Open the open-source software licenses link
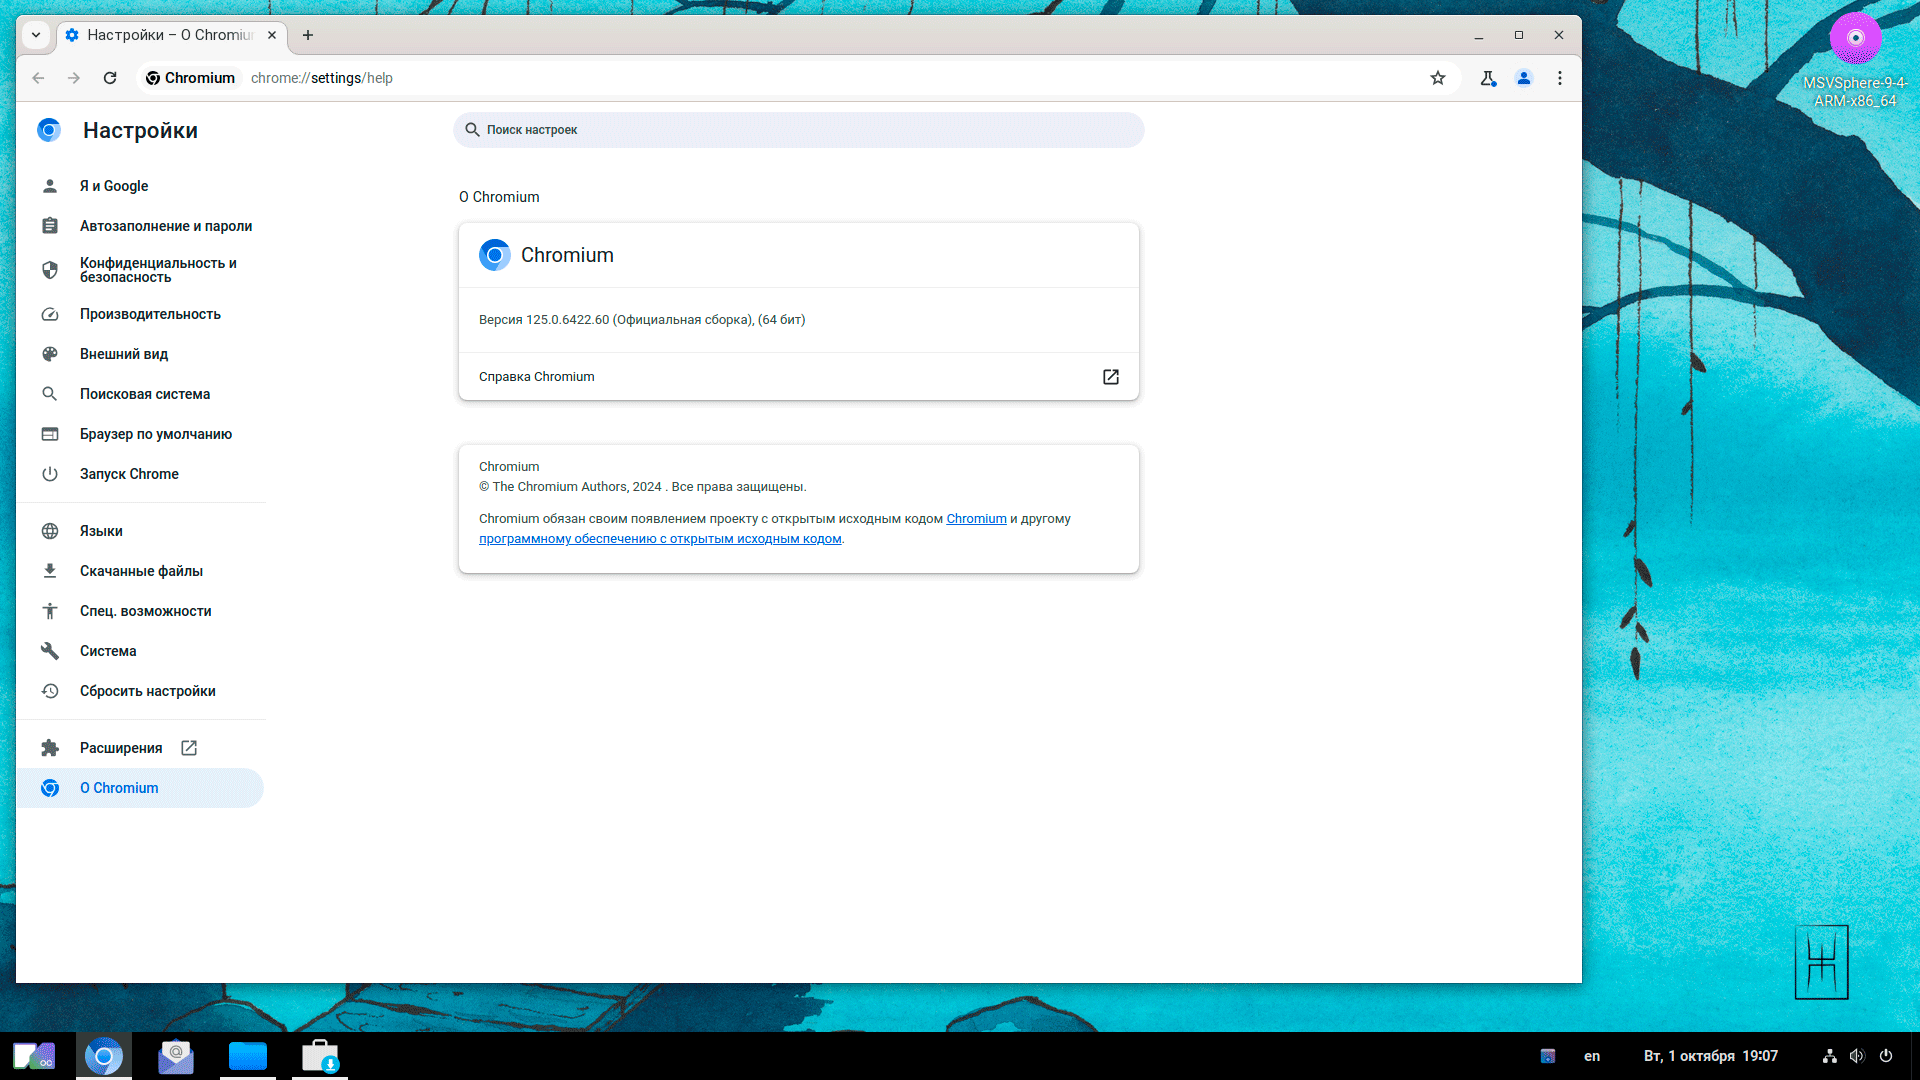Viewport: 1920px width, 1080px height. click(660, 539)
